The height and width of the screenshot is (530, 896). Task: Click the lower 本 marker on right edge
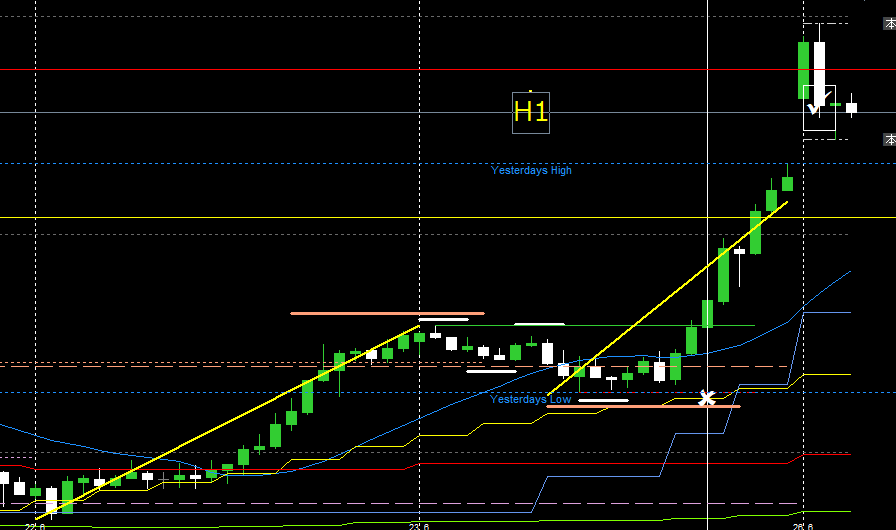[889, 139]
